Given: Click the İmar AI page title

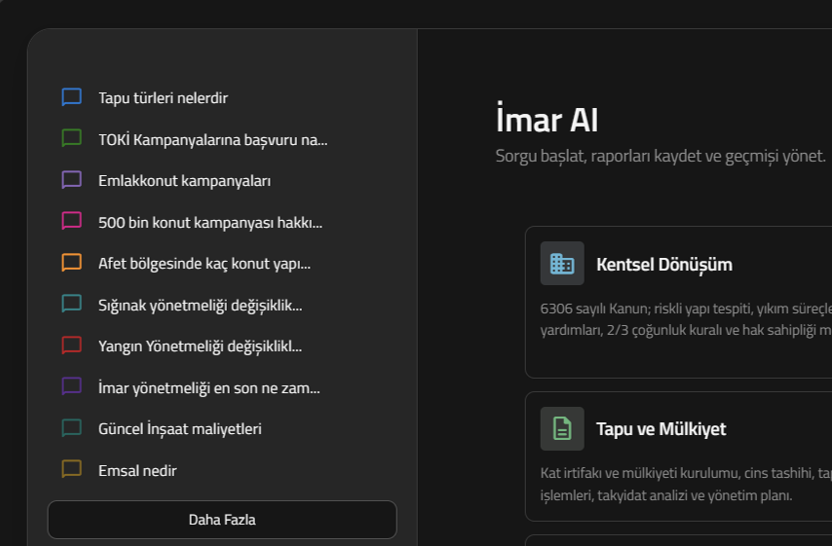Looking at the screenshot, I should point(547,120).
